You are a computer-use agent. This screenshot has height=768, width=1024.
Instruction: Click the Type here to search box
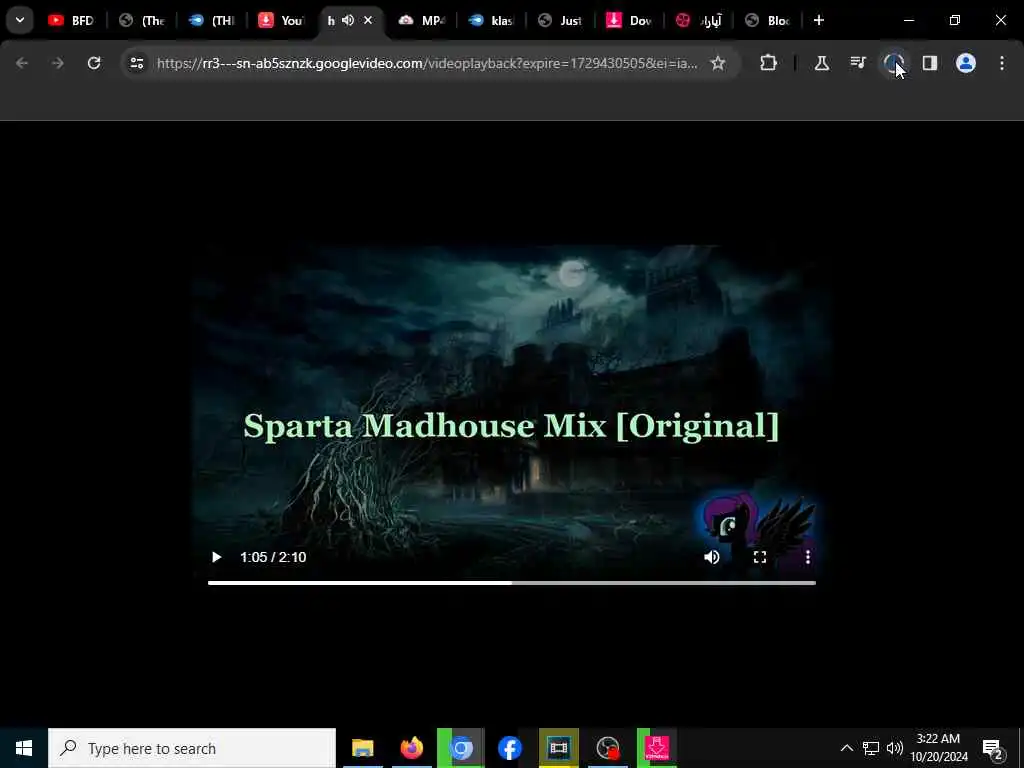tap(192, 748)
